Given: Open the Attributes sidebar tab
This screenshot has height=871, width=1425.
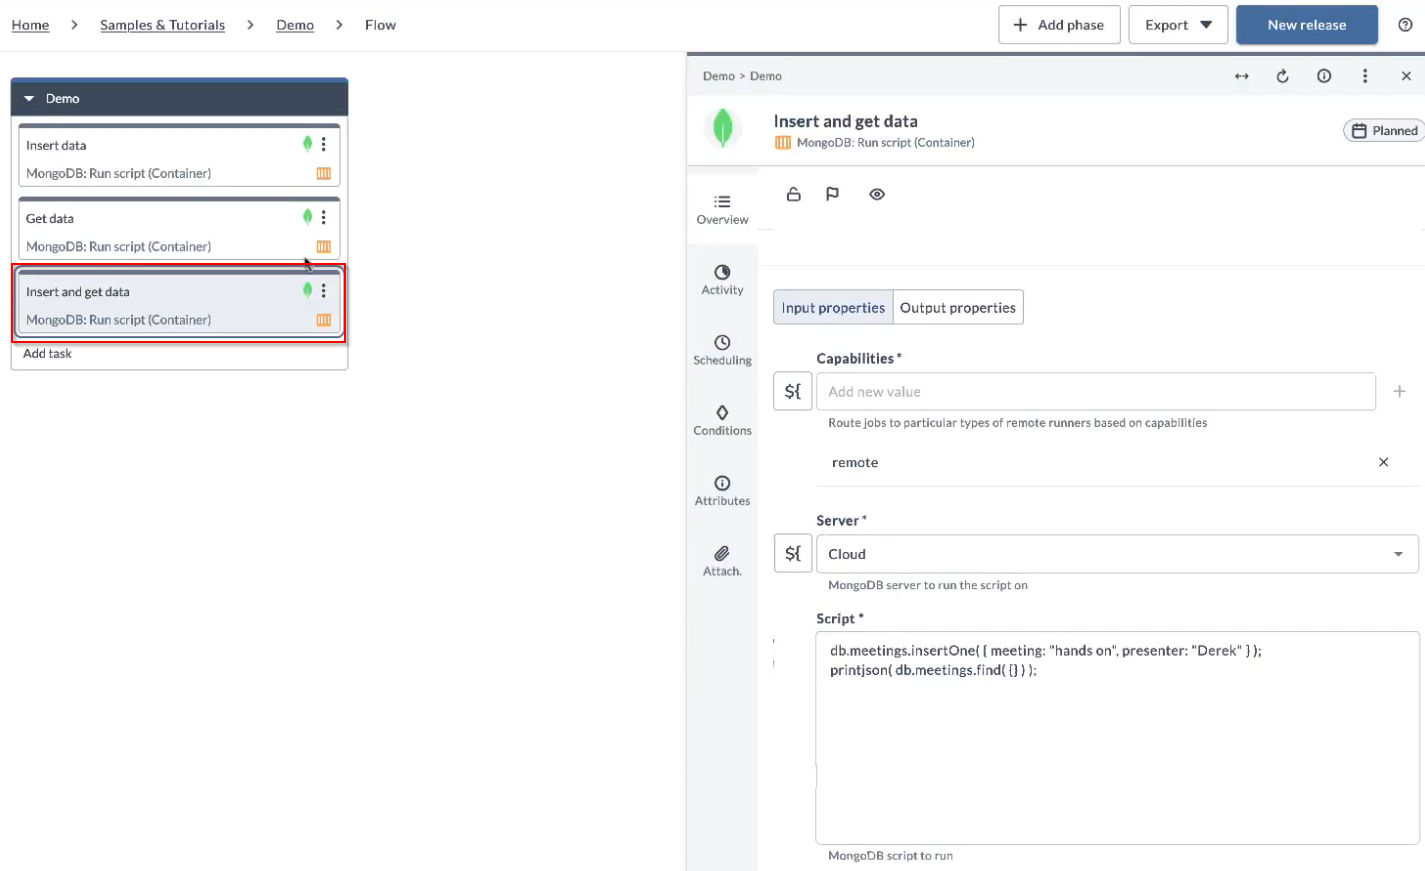Looking at the screenshot, I should (x=722, y=491).
